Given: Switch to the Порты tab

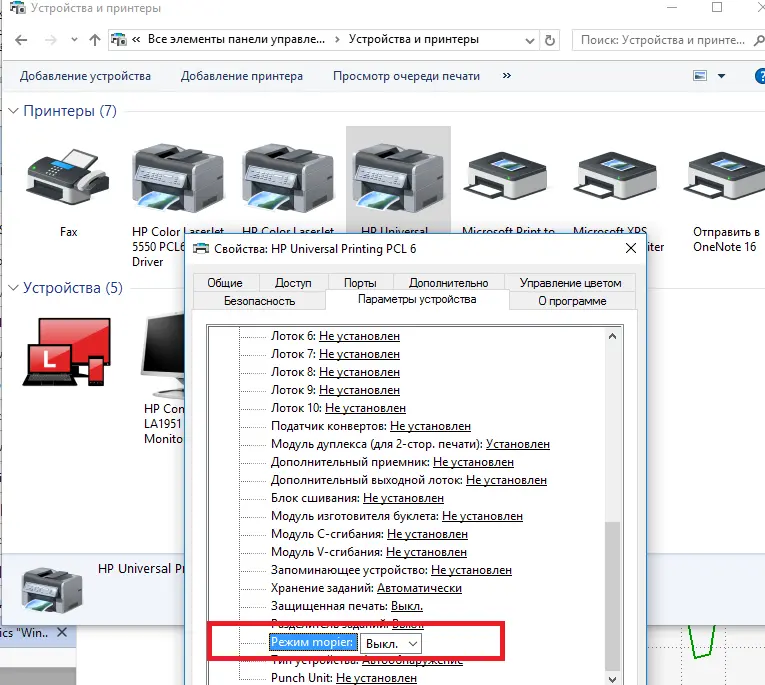Looking at the screenshot, I should (x=360, y=283).
